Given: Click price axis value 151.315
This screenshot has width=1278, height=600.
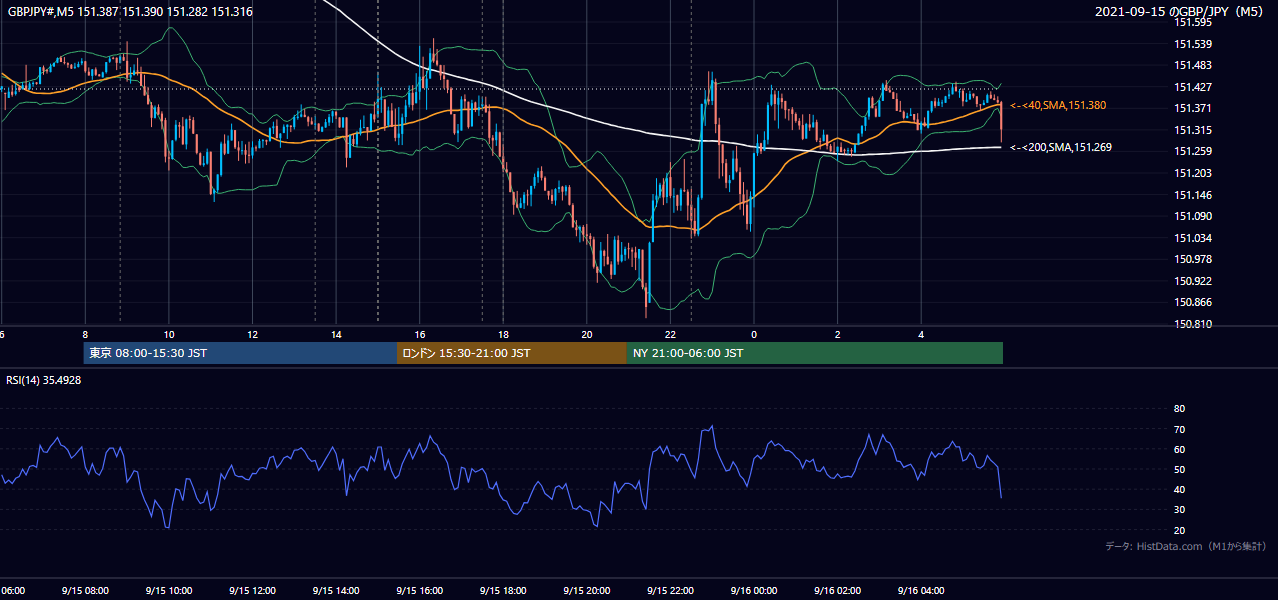Looking at the screenshot, I should (1193, 130).
